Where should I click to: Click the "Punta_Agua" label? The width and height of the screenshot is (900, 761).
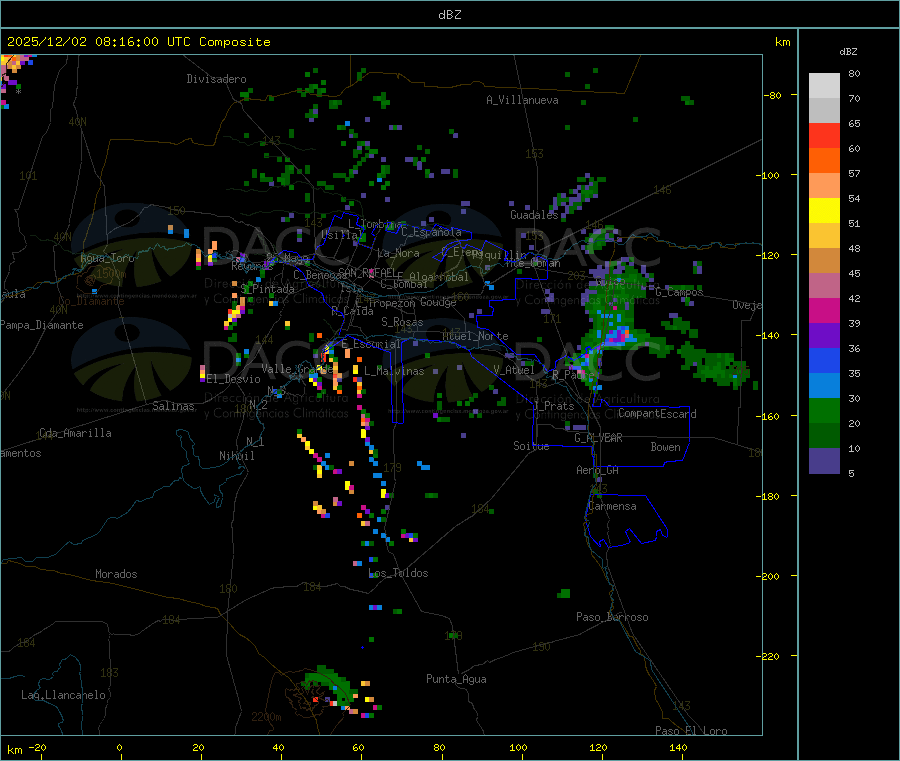pos(456,679)
